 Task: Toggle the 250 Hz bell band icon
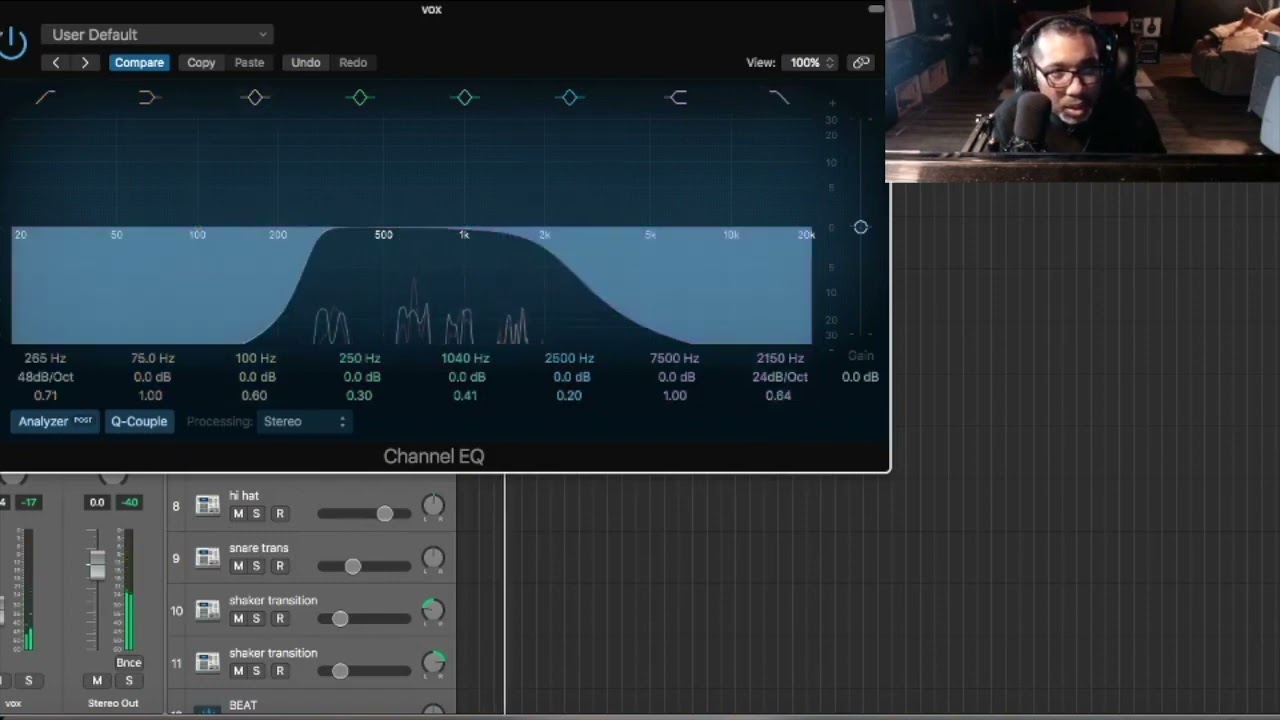coord(360,97)
